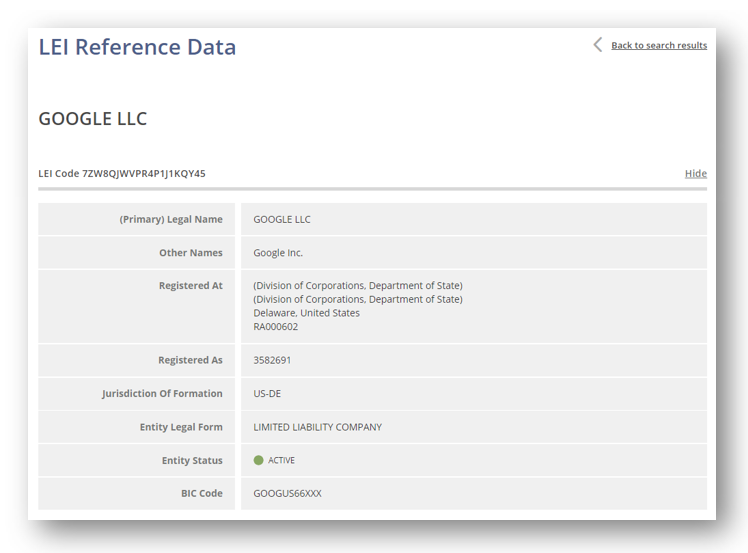
Task: Select the Delaware, United States line
Action: [x=306, y=313]
